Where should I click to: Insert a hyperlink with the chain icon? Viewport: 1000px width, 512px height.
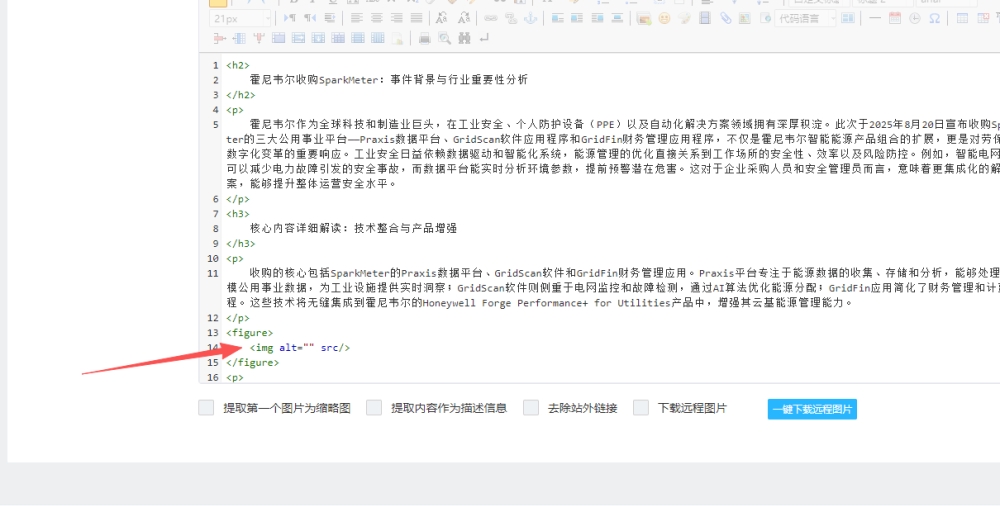(x=491, y=18)
